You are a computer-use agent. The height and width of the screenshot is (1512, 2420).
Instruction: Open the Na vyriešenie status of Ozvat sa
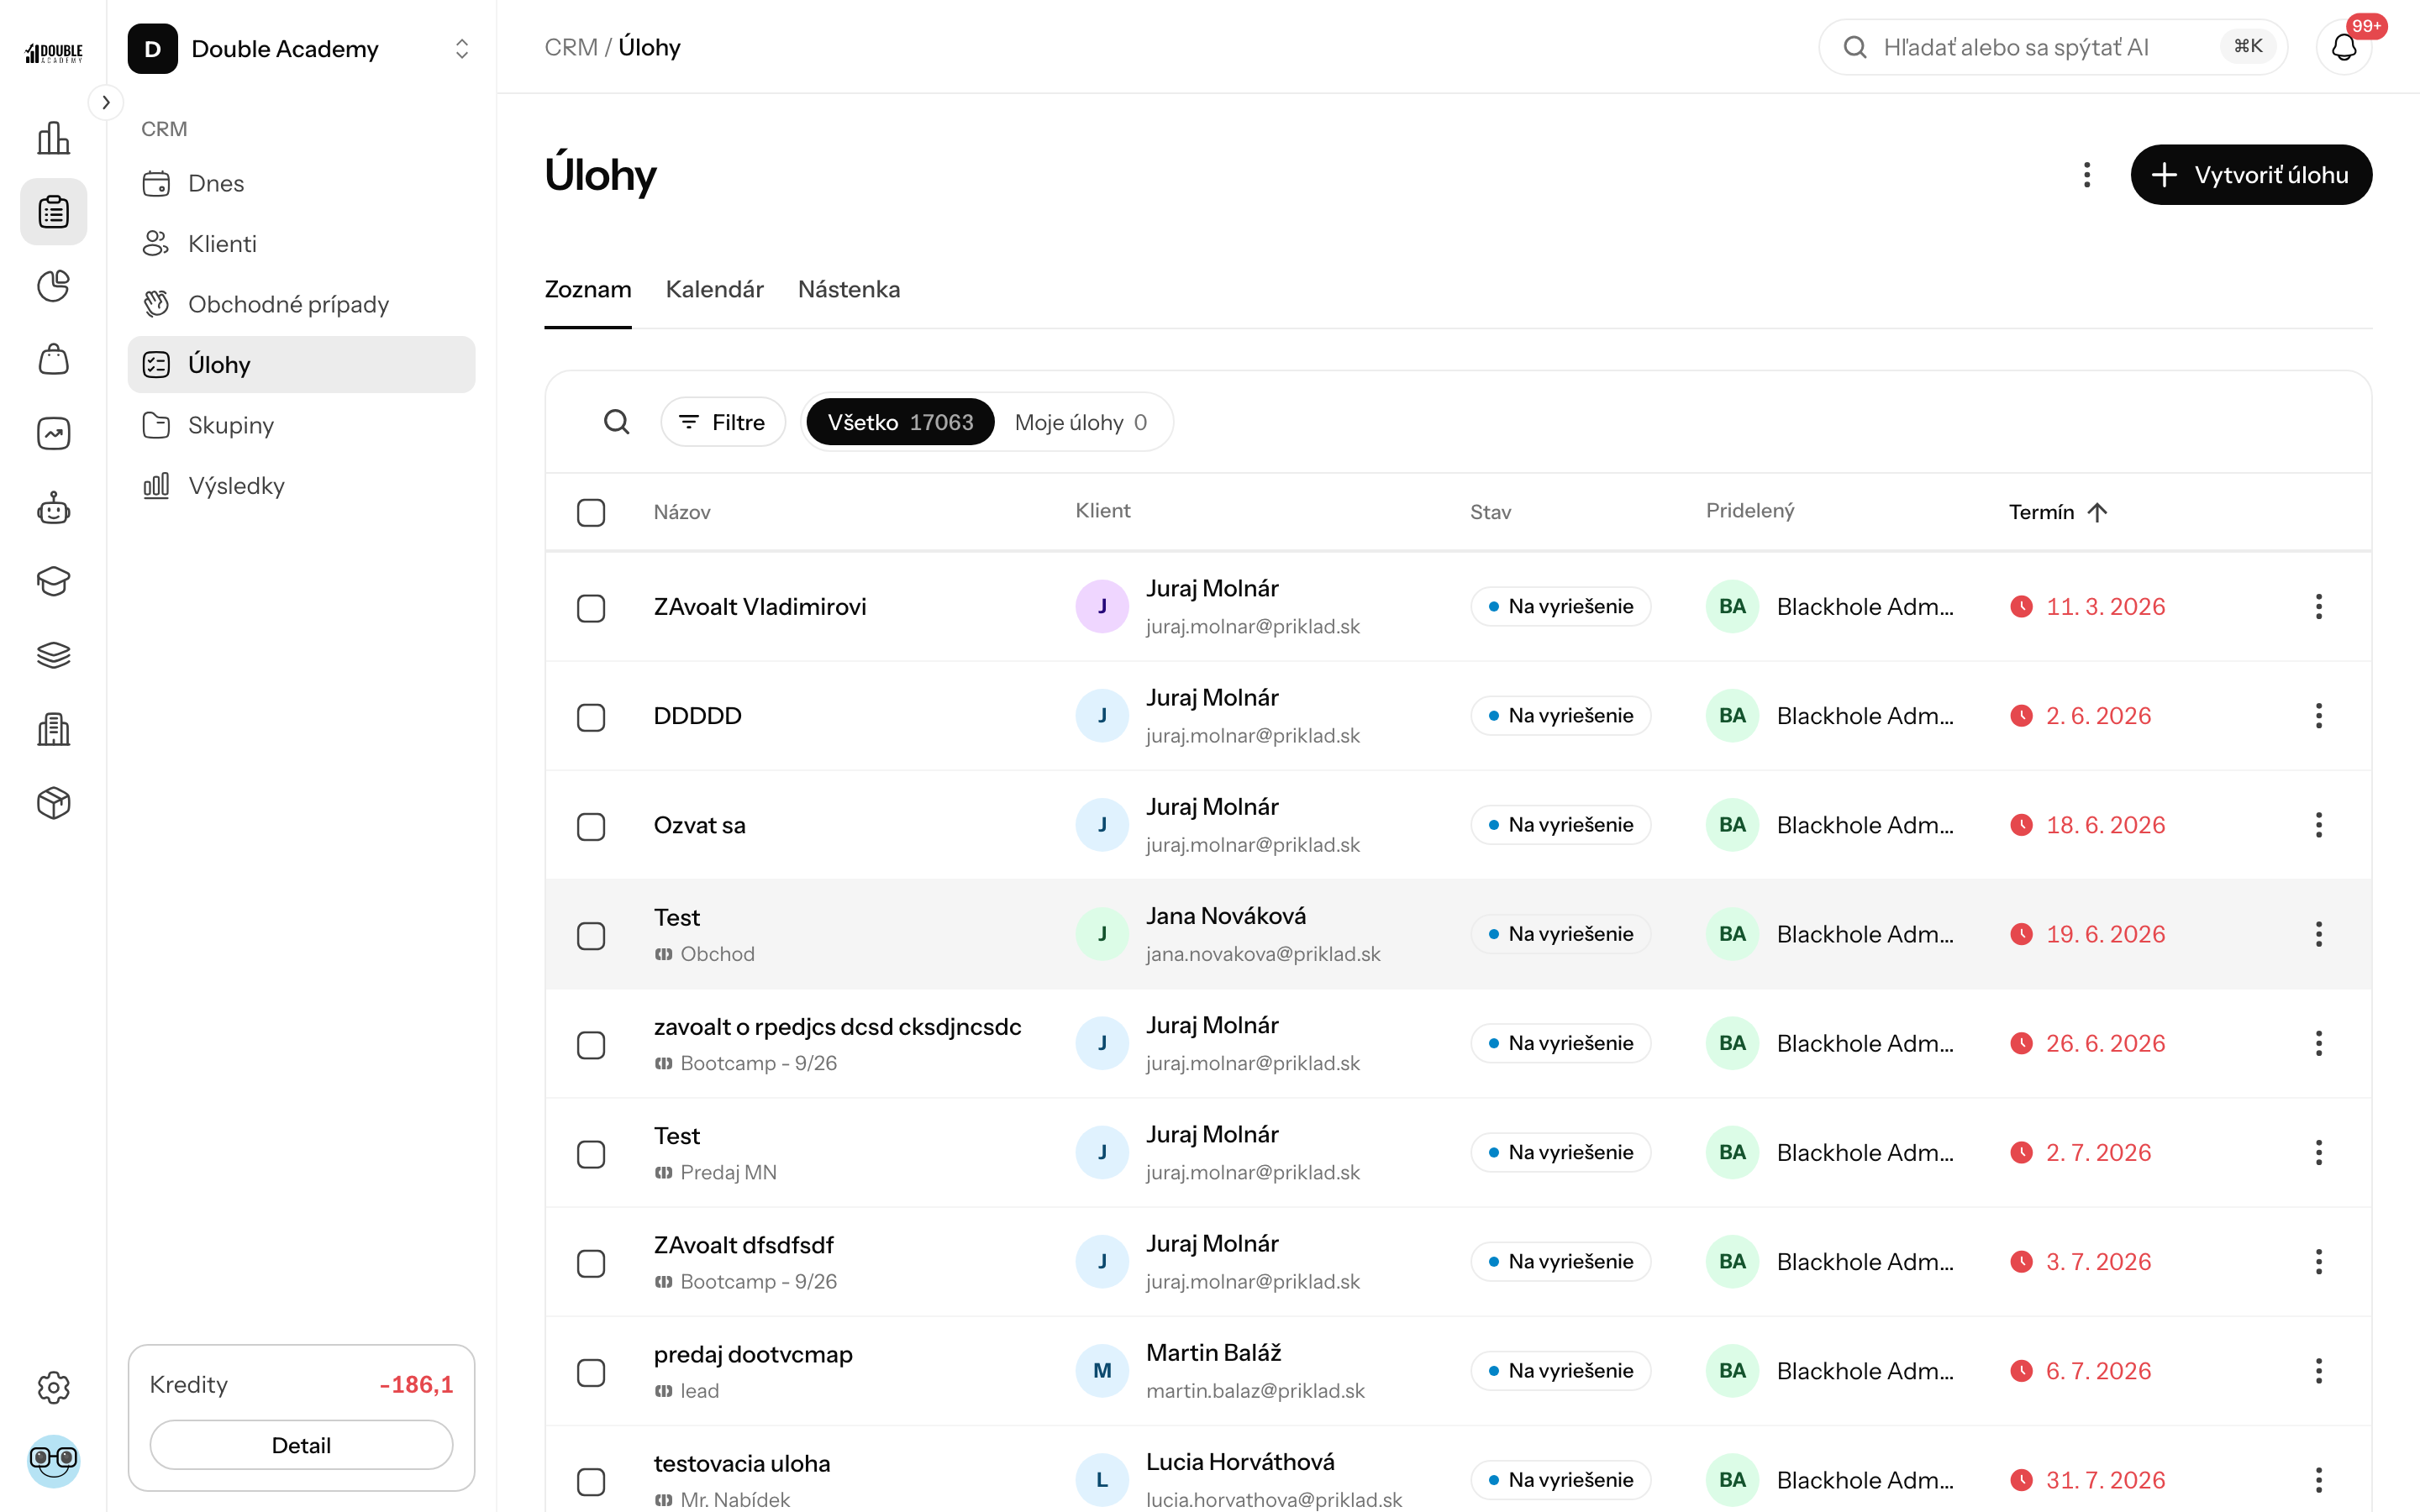1560,825
